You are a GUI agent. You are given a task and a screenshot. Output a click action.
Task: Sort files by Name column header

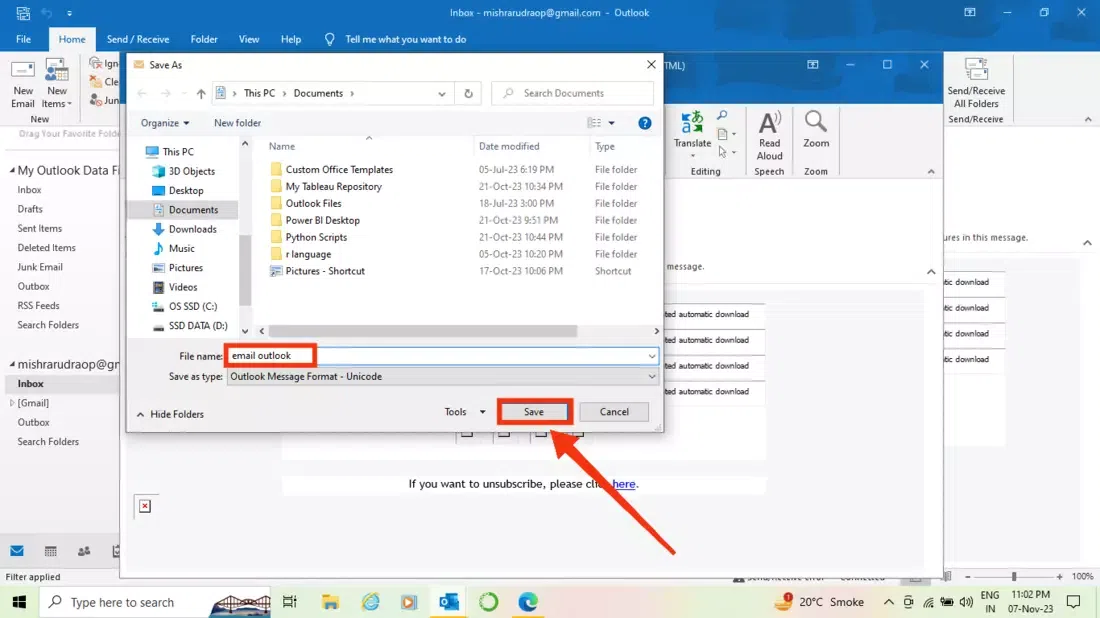[x=281, y=147]
